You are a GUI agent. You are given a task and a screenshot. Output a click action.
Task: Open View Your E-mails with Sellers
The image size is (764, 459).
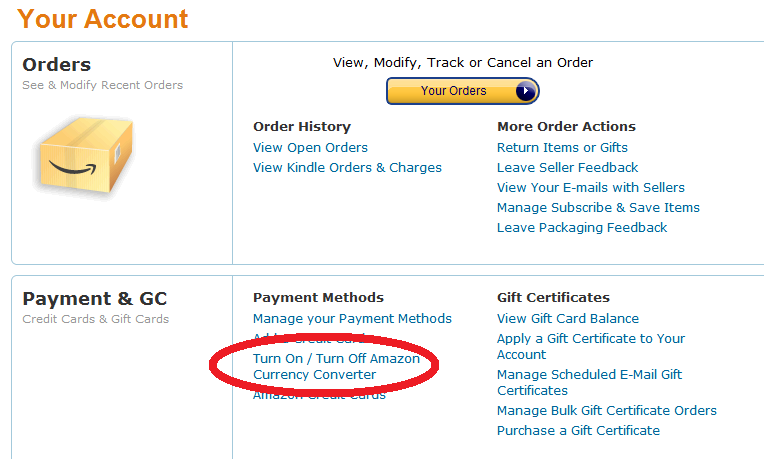591,188
